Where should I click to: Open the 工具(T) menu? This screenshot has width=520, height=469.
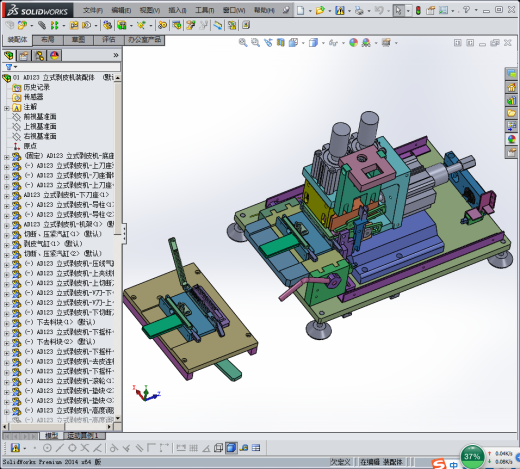(204, 10)
